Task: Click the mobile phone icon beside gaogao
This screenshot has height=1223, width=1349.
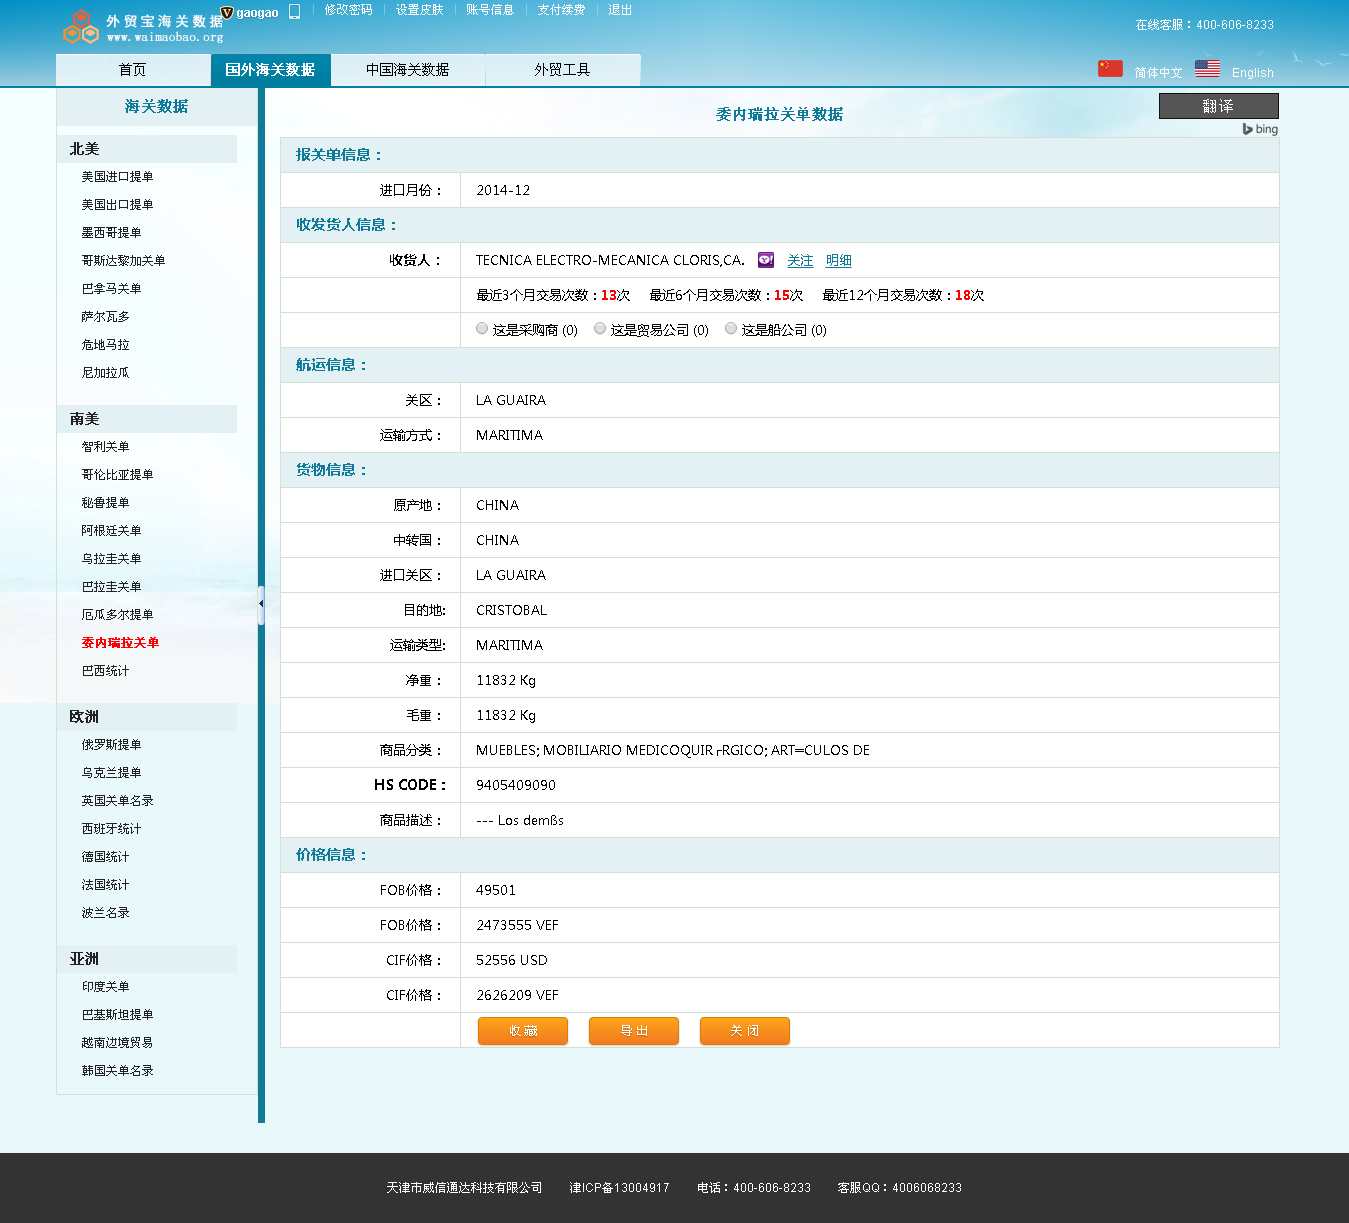Action: click(x=294, y=12)
